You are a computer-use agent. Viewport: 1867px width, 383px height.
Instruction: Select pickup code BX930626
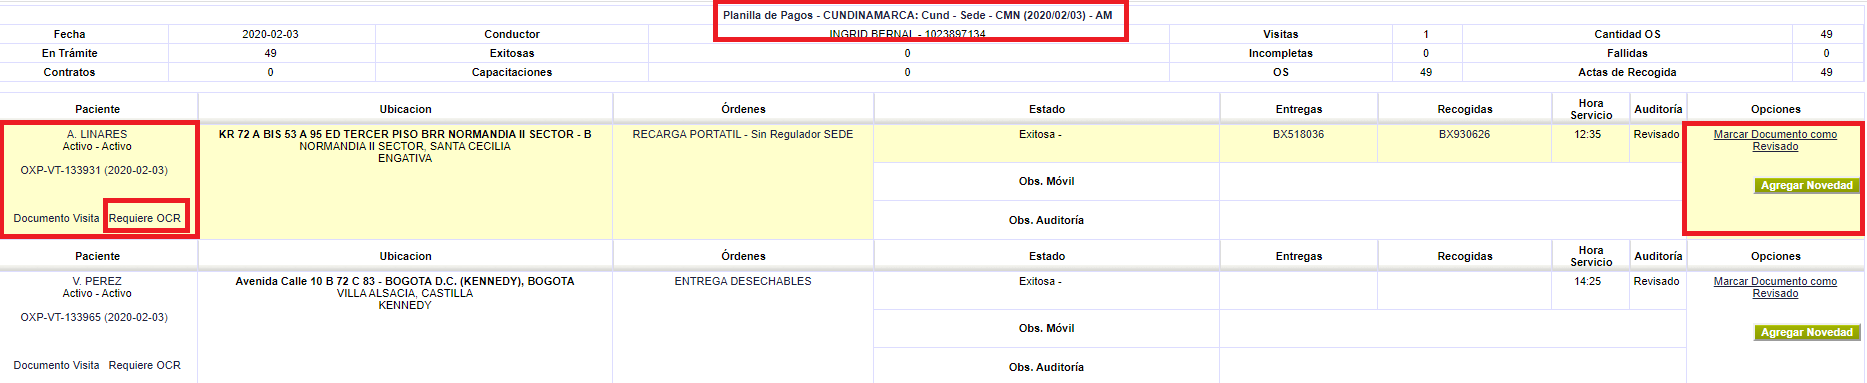pyautogui.click(x=1464, y=134)
